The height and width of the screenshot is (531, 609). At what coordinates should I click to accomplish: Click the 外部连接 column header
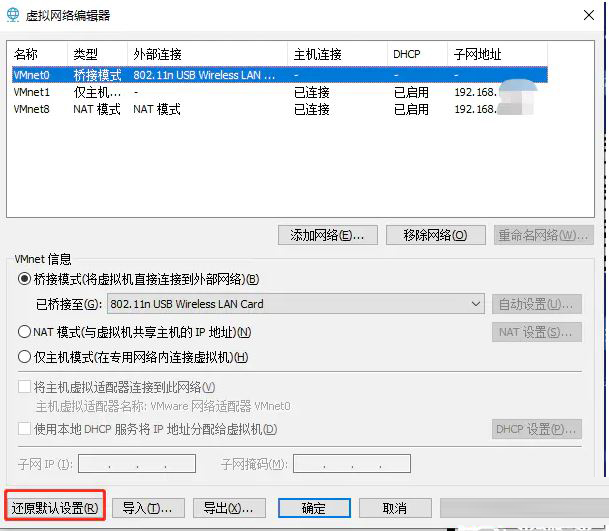pyautogui.click(x=207, y=54)
